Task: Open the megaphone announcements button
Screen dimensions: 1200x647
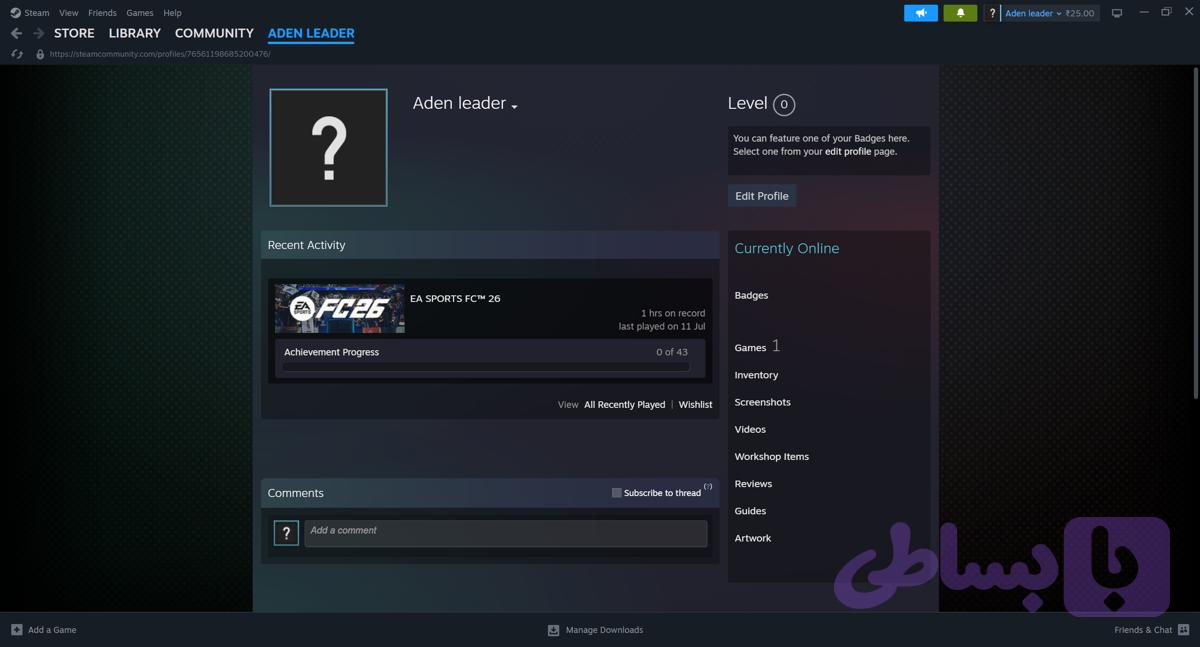Action: pyautogui.click(x=921, y=13)
